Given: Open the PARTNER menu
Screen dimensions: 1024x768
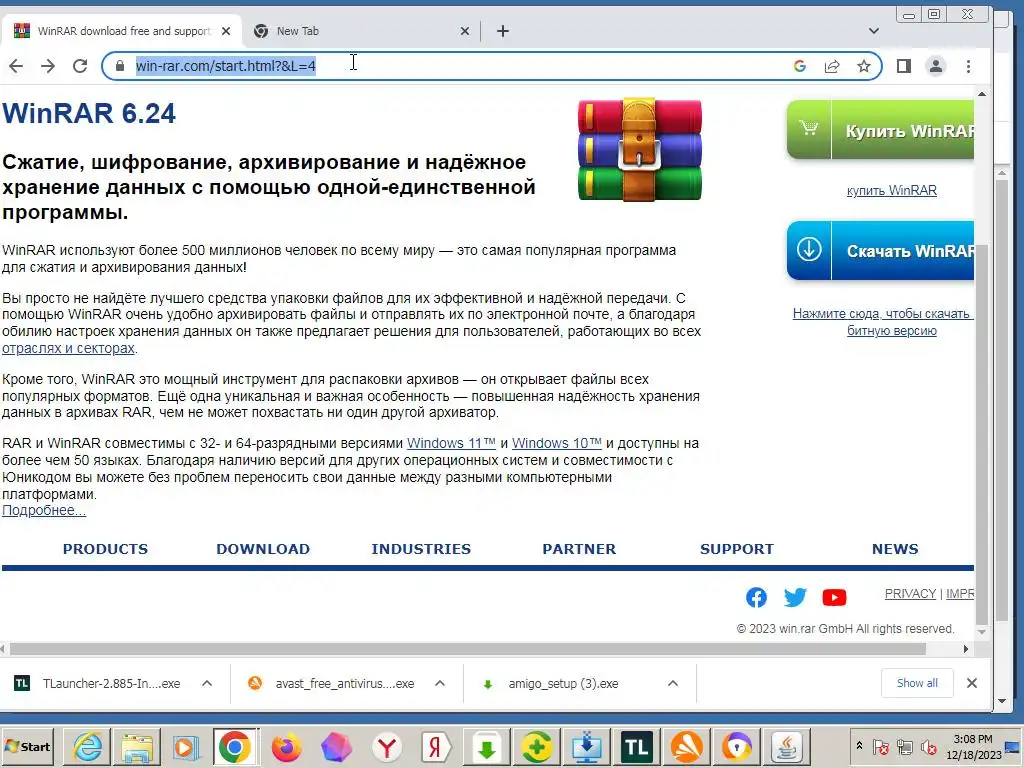Looking at the screenshot, I should (579, 549).
